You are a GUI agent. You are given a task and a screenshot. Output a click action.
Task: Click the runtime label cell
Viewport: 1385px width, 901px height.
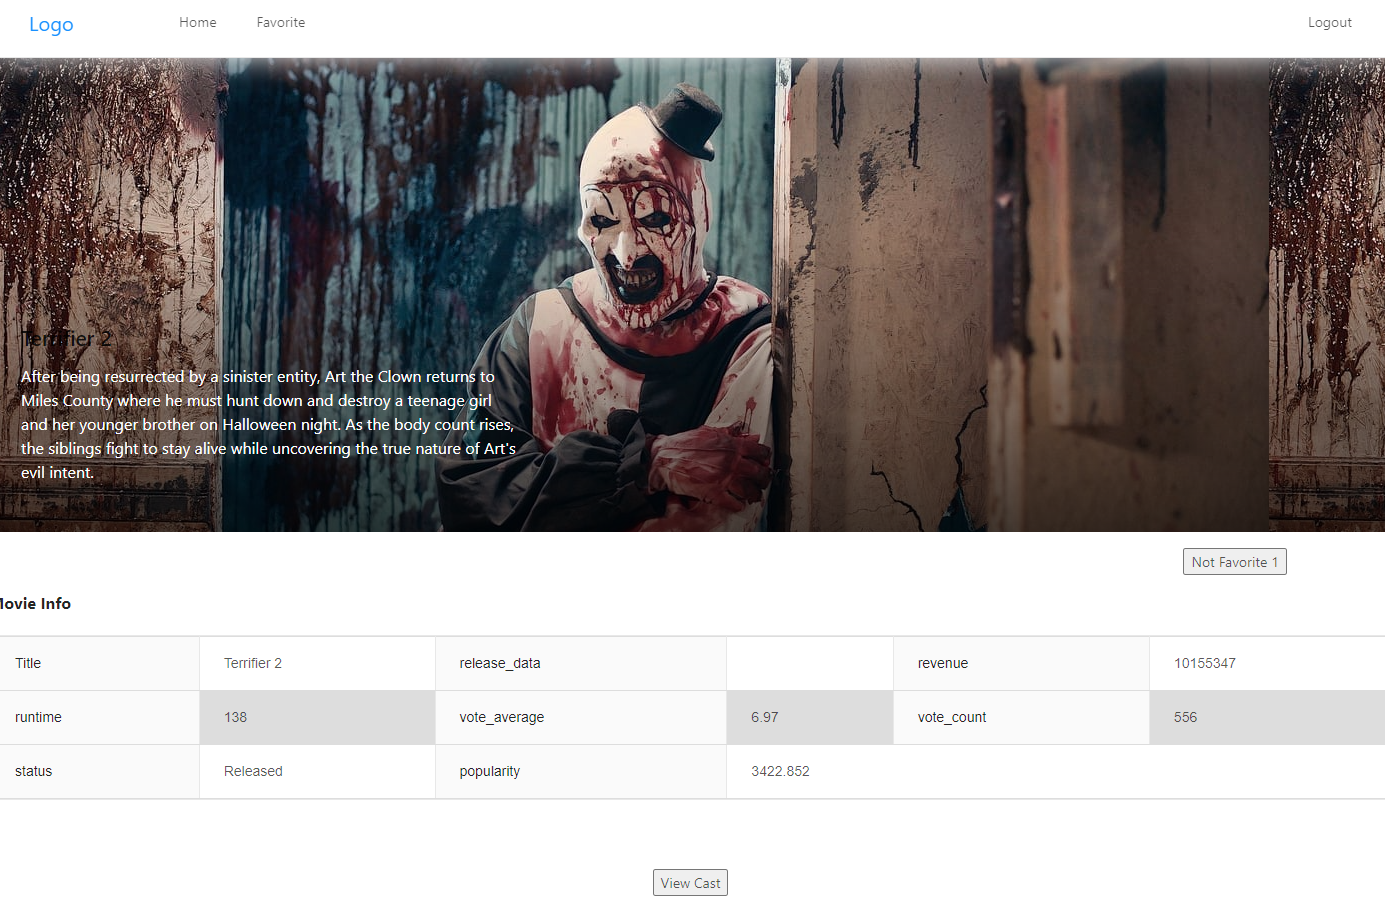point(99,717)
